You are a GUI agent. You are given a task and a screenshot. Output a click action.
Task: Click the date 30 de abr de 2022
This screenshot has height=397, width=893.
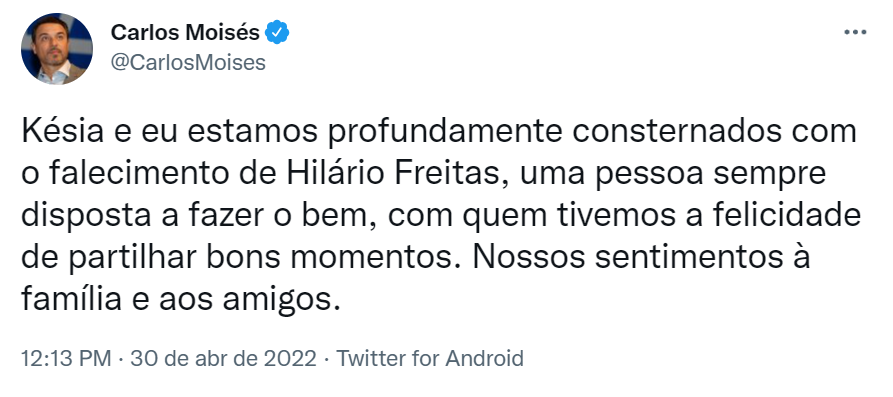(x=223, y=359)
